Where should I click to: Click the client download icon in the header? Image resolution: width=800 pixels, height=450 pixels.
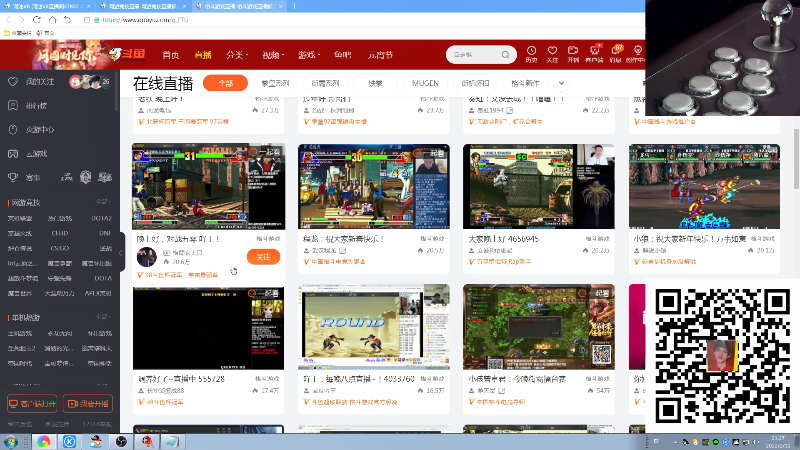pyautogui.click(x=594, y=51)
